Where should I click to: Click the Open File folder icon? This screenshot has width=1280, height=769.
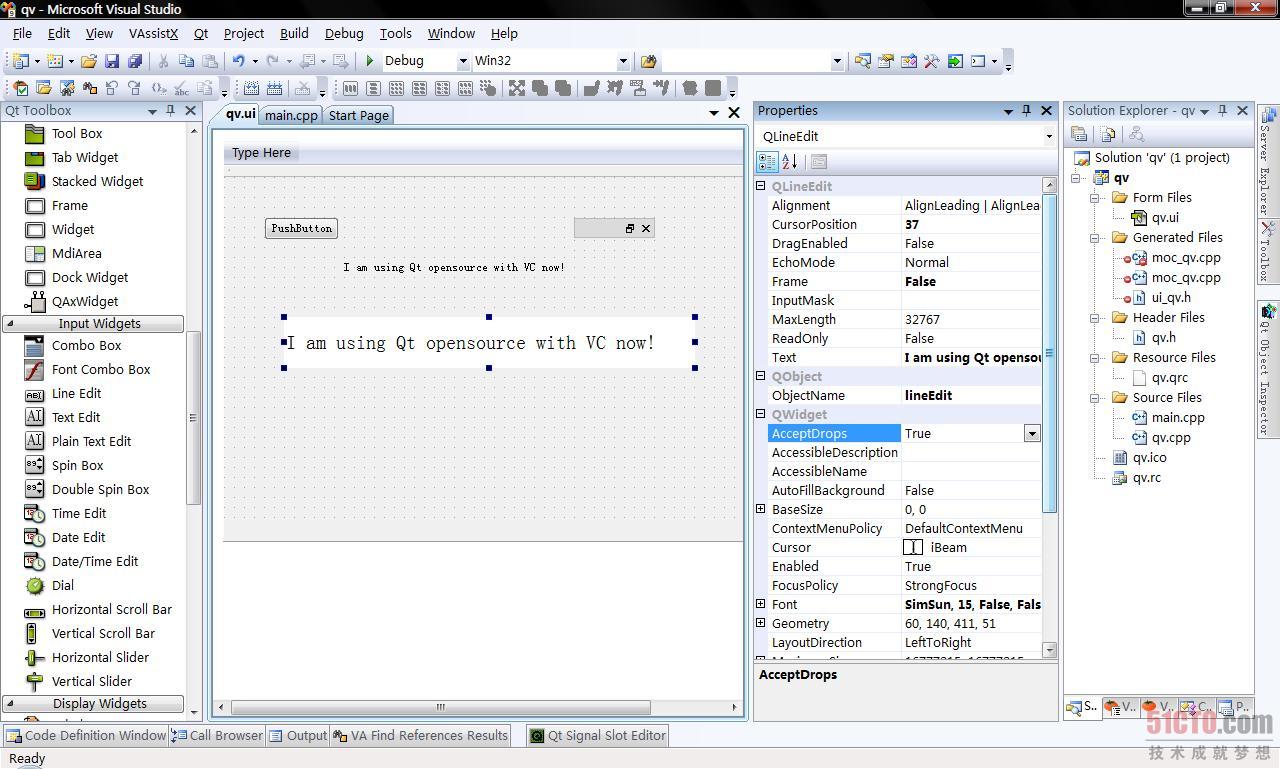pos(89,61)
